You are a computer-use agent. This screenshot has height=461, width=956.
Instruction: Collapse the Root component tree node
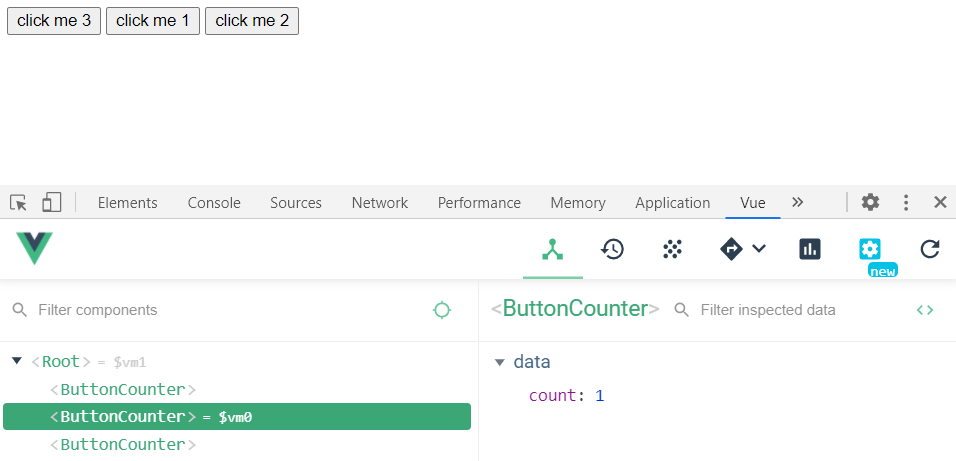click(x=17, y=361)
